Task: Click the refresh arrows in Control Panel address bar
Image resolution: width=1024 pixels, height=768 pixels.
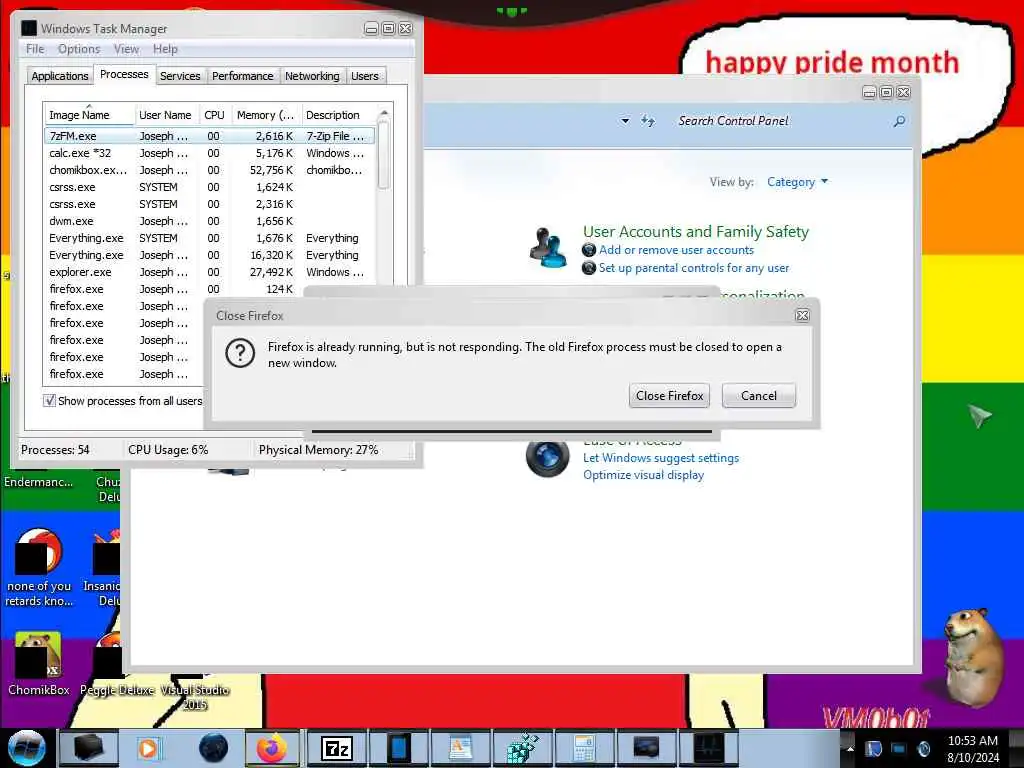Action: click(647, 121)
